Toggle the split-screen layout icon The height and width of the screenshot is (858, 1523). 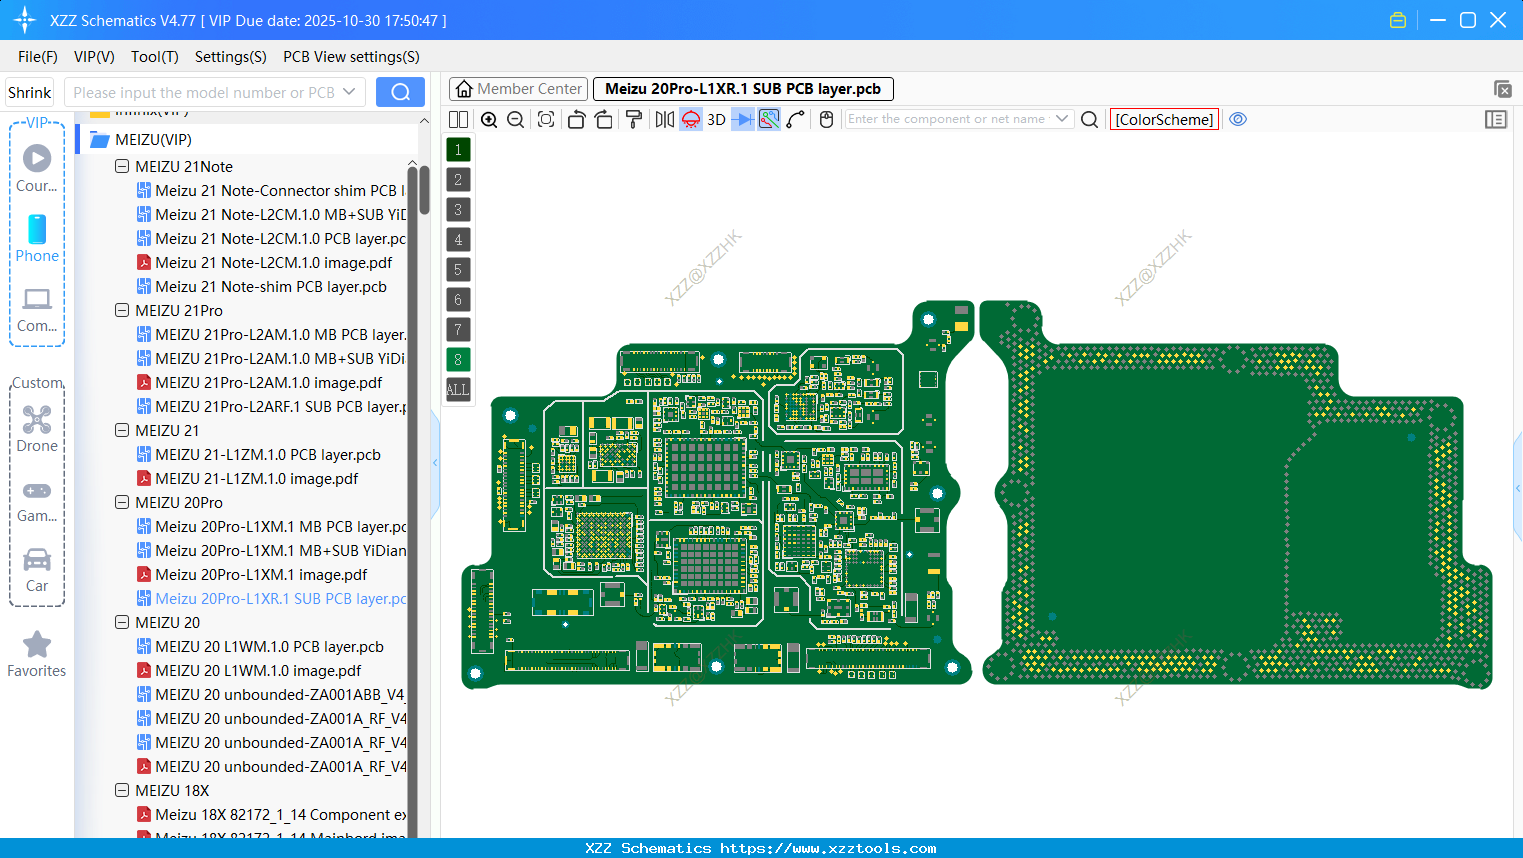pos(457,119)
